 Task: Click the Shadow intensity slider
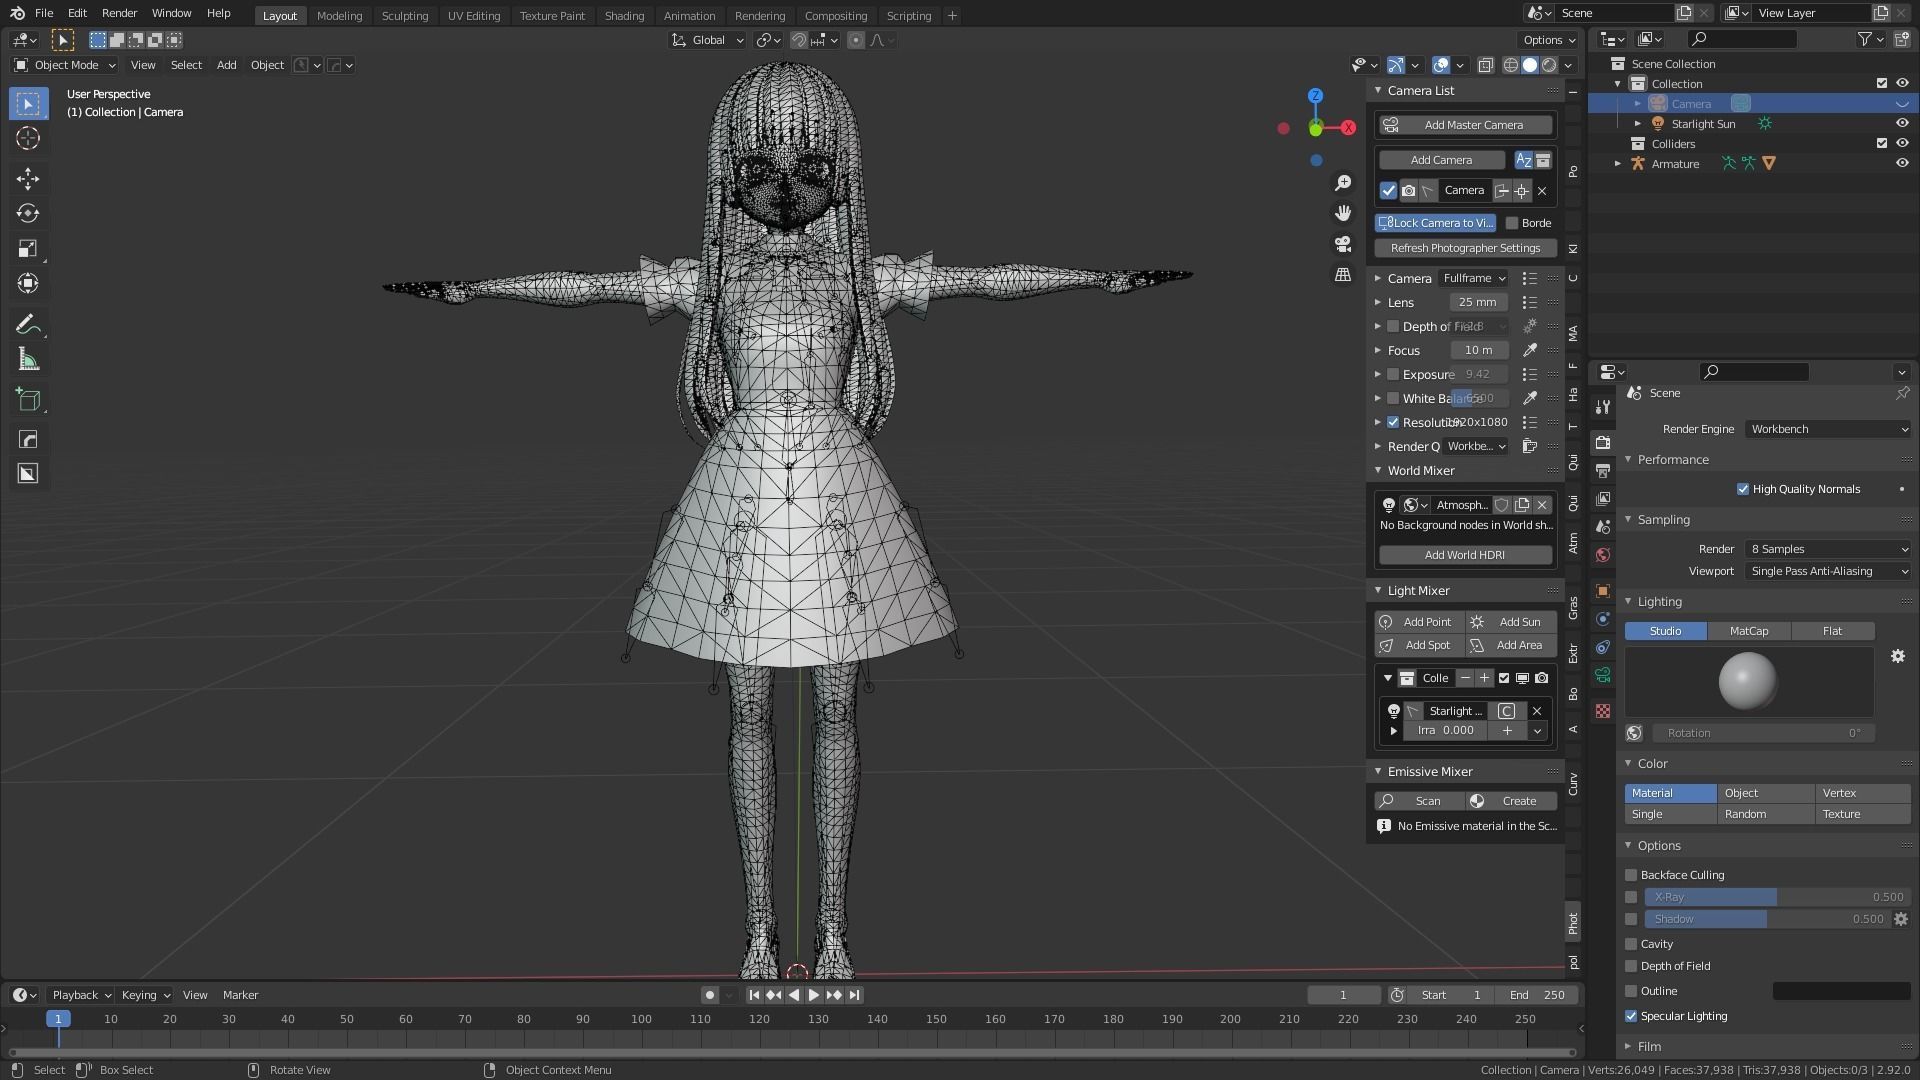click(x=1767, y=919)
